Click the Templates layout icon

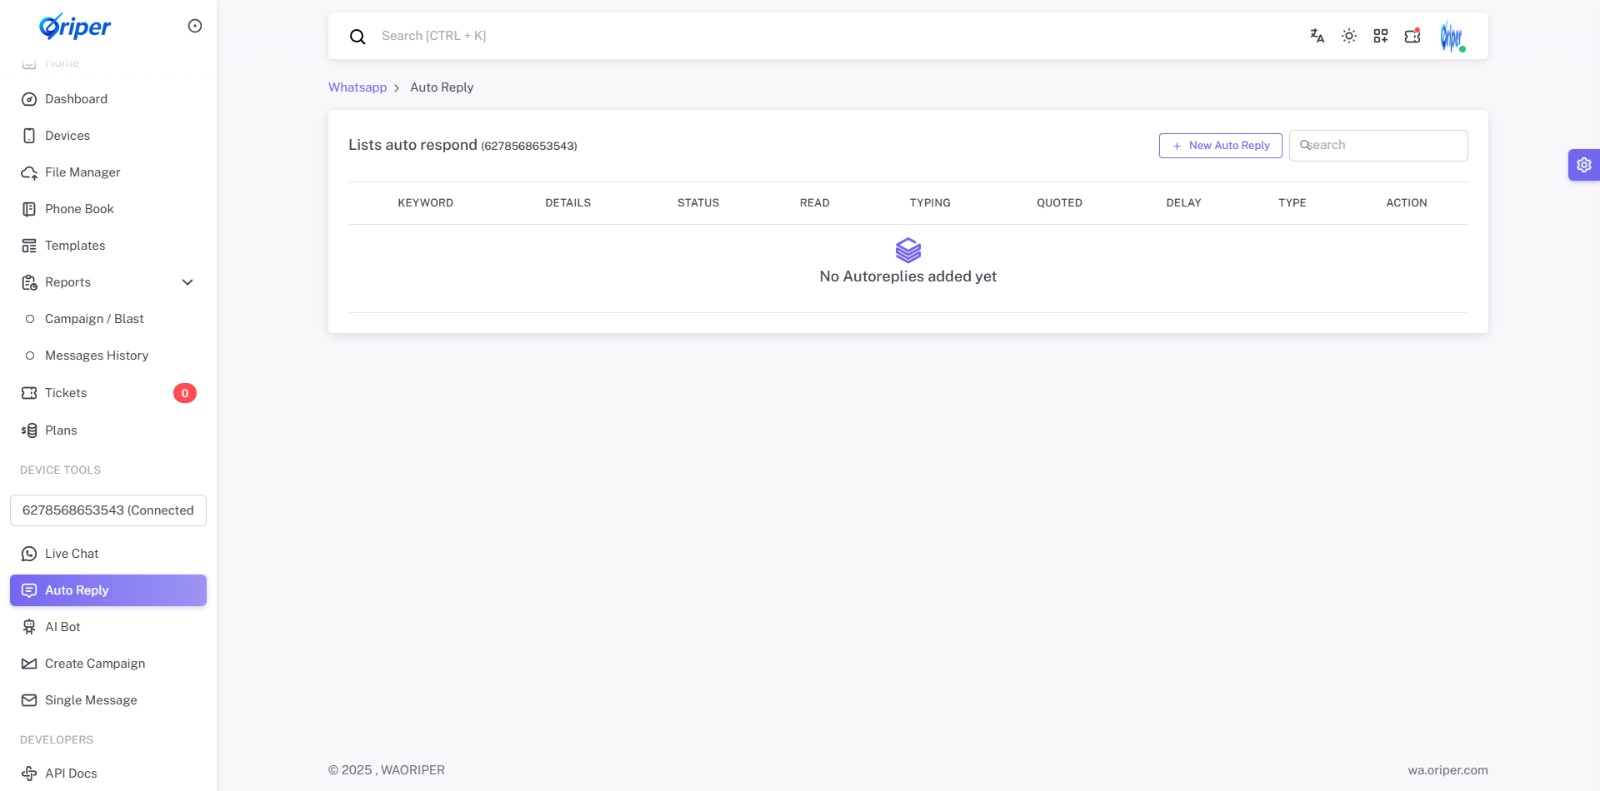[29, 246]
